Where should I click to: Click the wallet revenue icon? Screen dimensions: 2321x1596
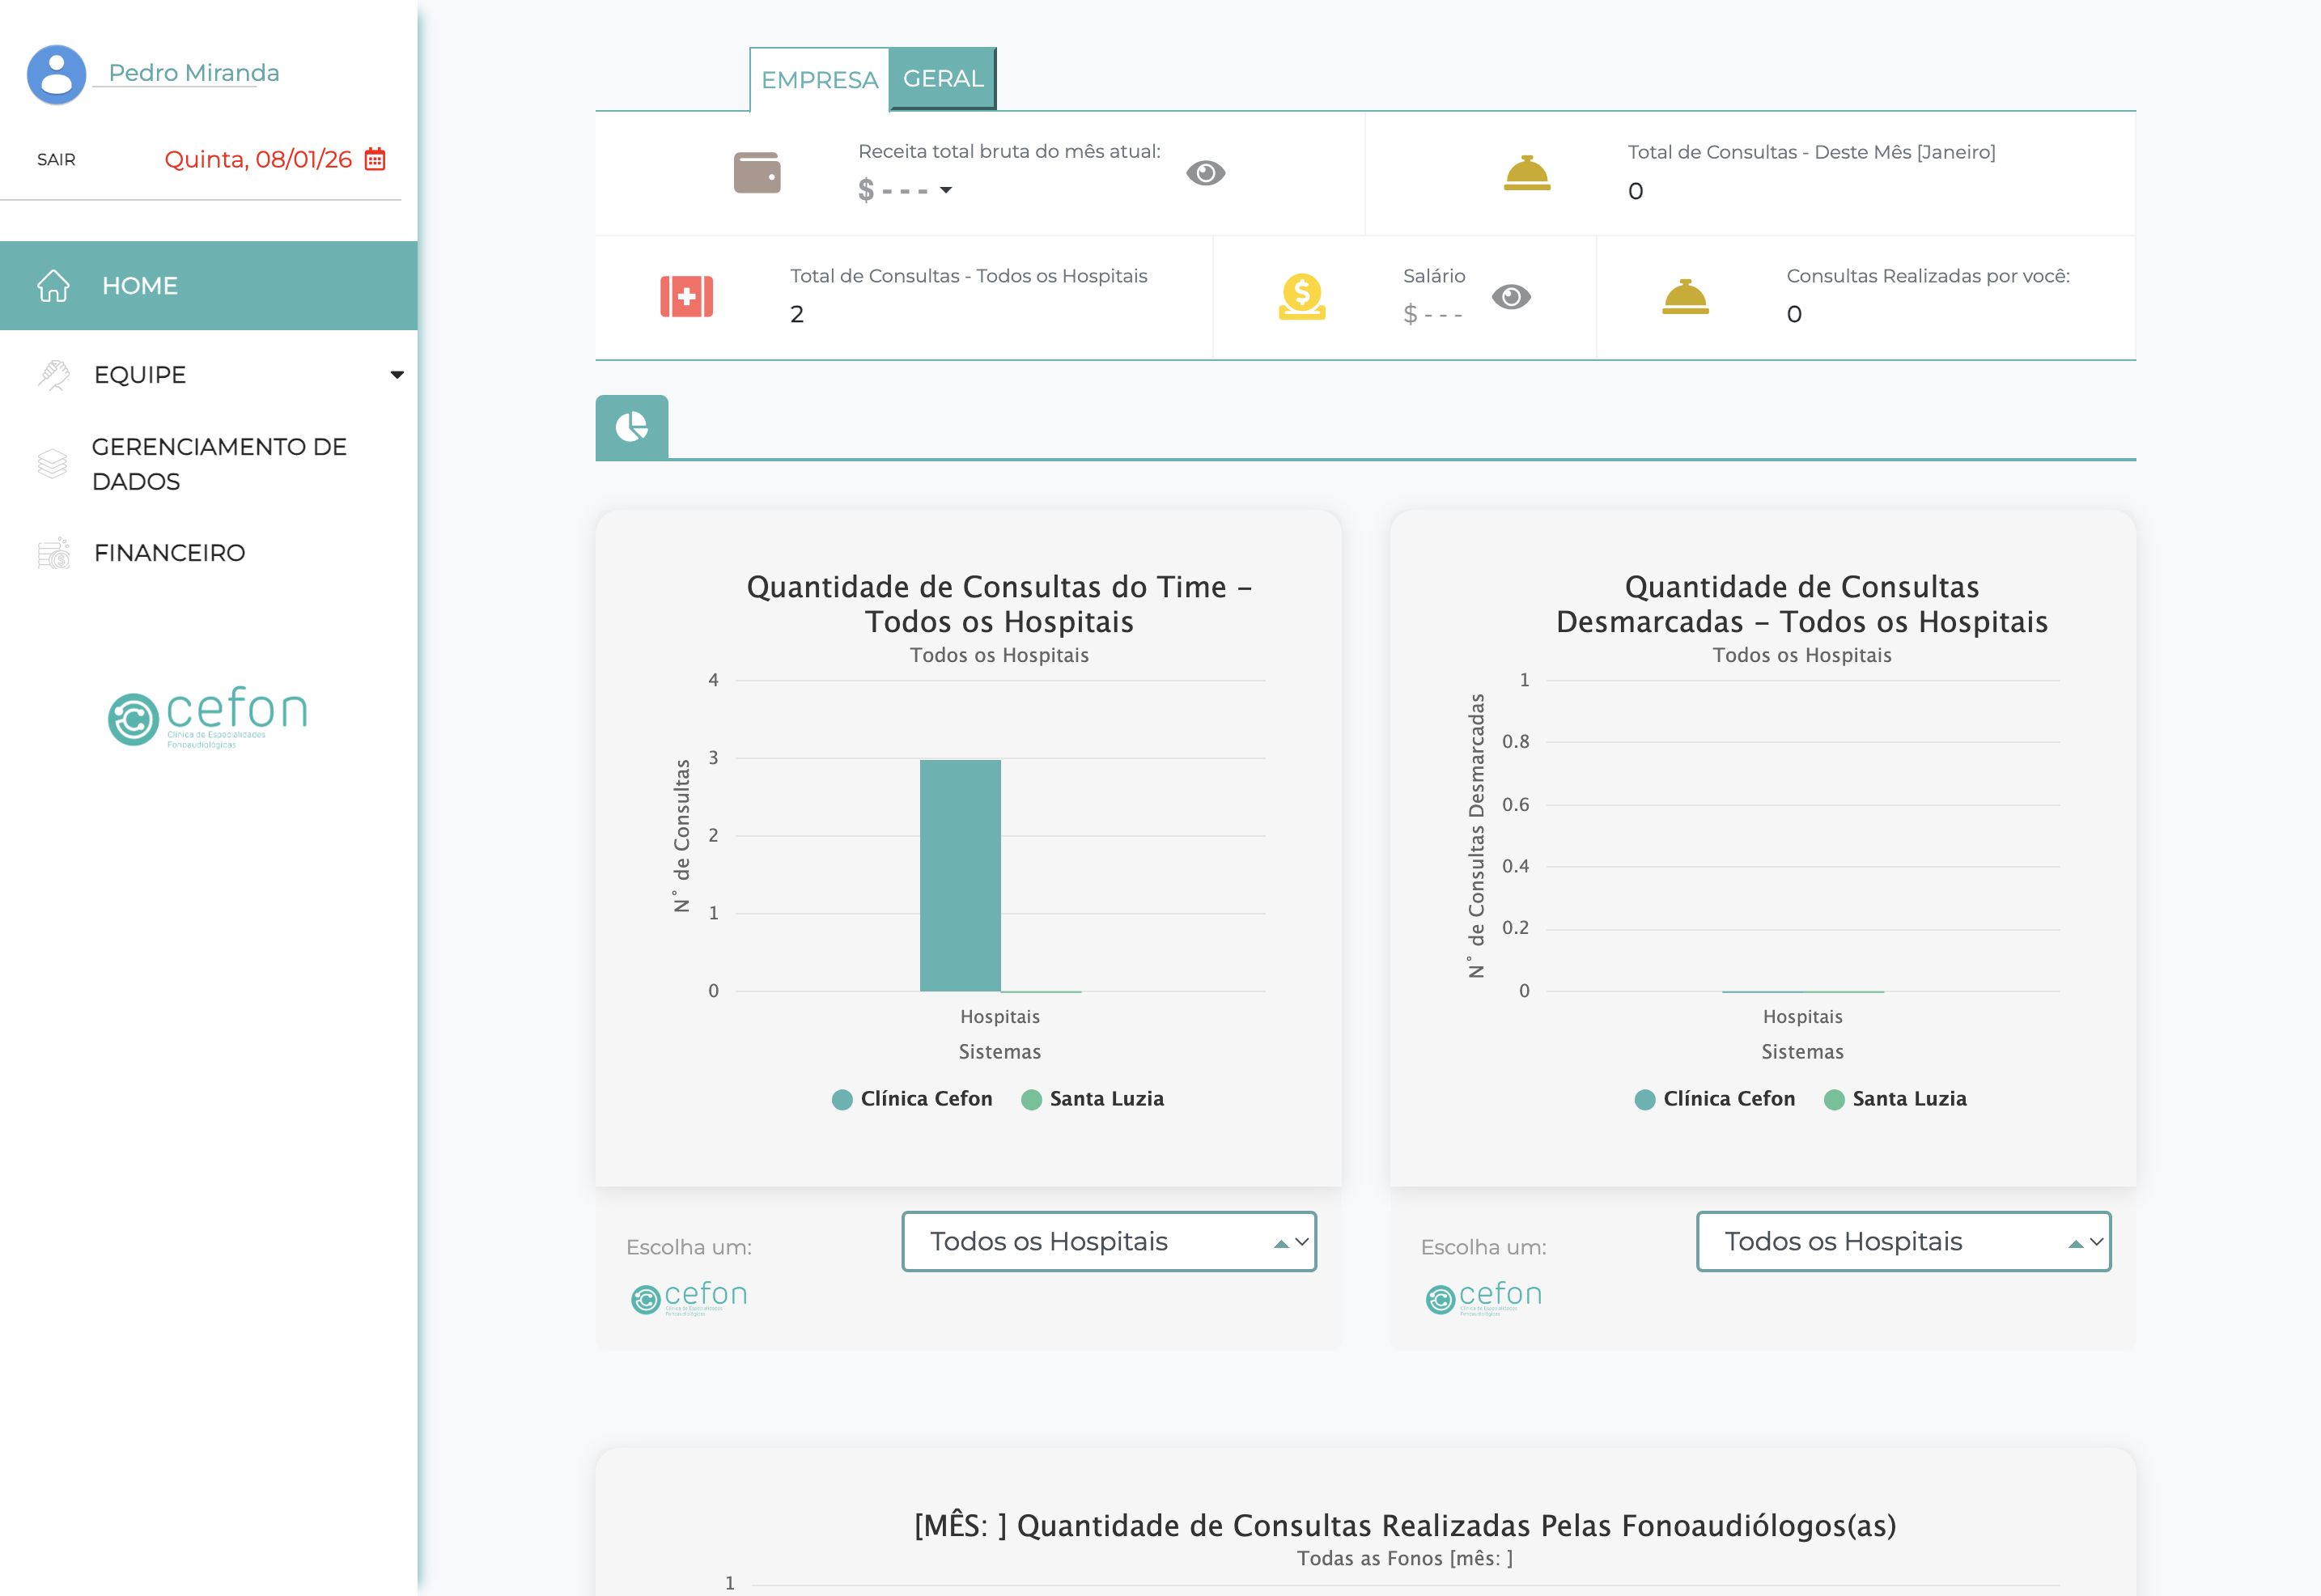tap(757, 172)
